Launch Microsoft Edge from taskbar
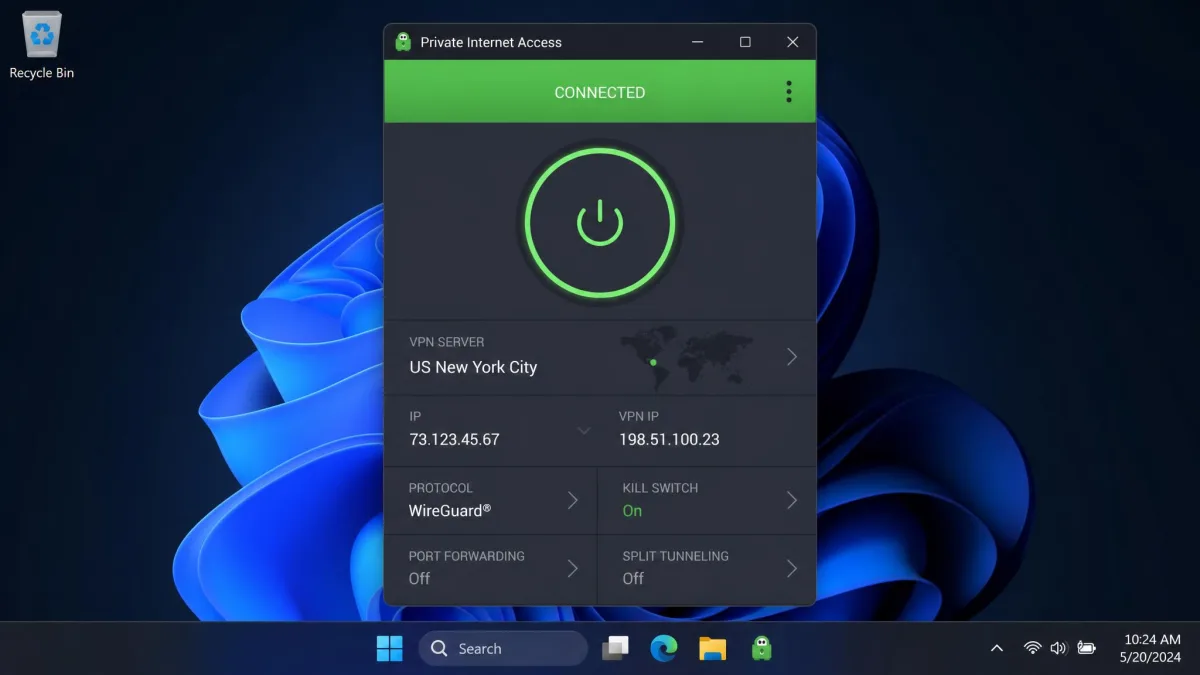 pos(663,648)
